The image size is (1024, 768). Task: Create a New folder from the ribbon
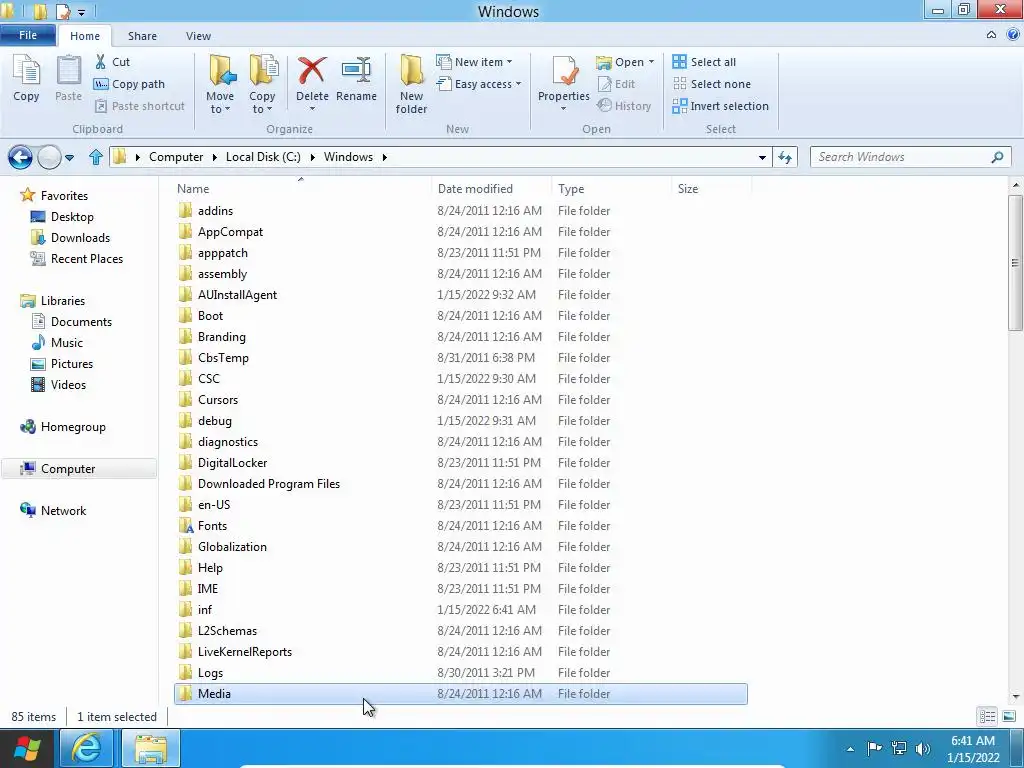tap(411, 85)
